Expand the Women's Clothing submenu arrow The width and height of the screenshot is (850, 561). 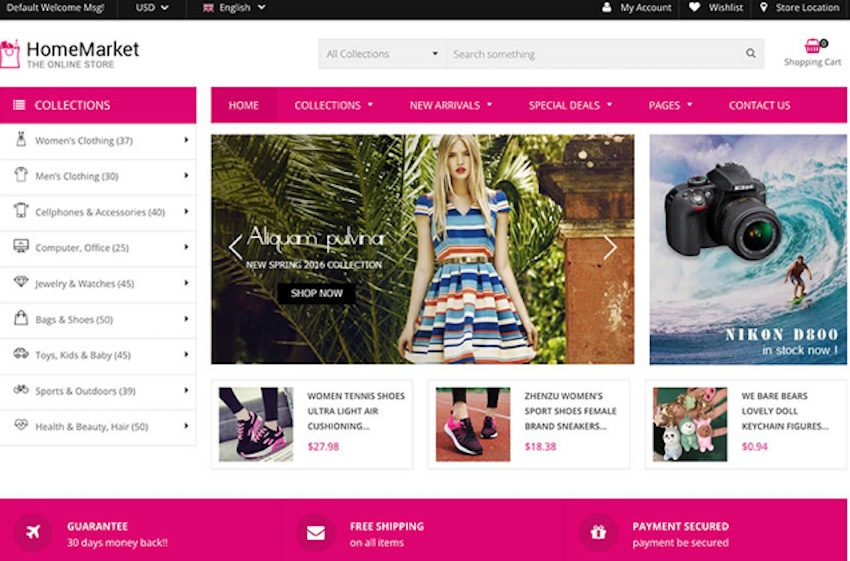[186, 140]
